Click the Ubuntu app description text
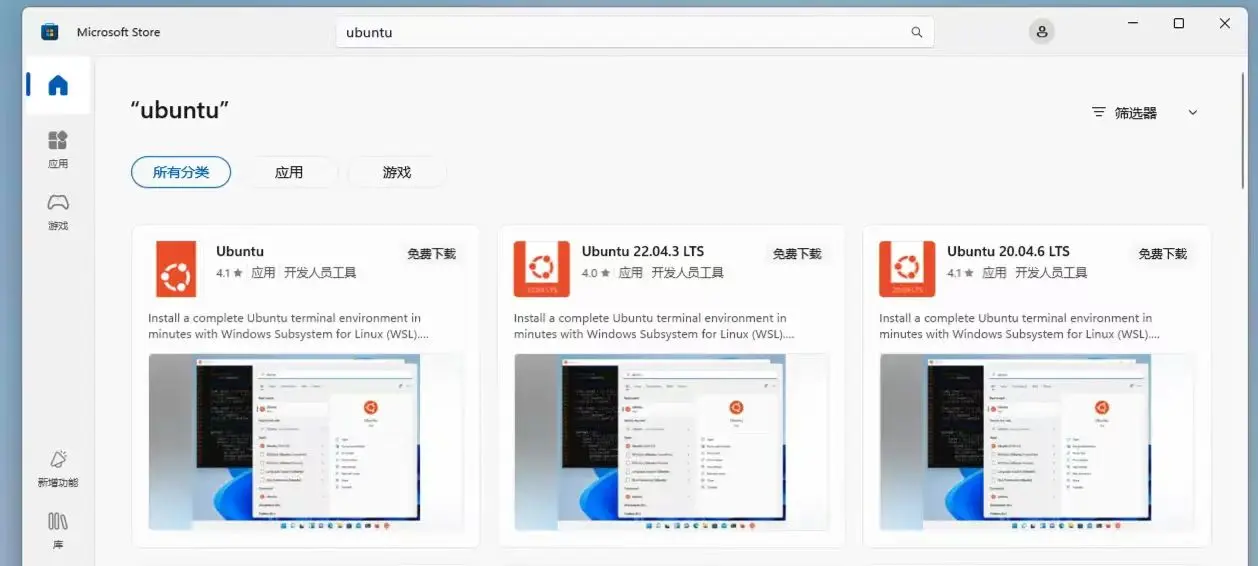This screenshot has width=1258, height=566. pyautogui.click(x=288, y=326)
